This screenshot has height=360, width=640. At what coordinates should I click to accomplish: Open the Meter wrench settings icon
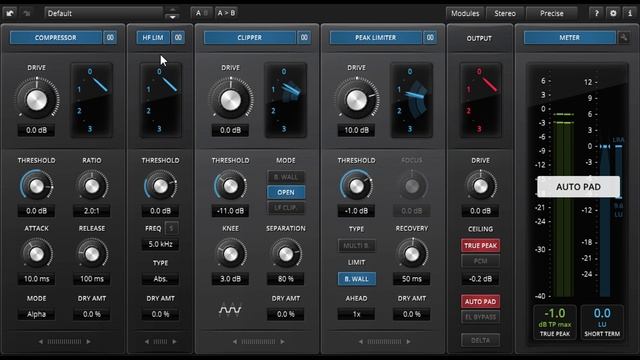click(624, 38)
